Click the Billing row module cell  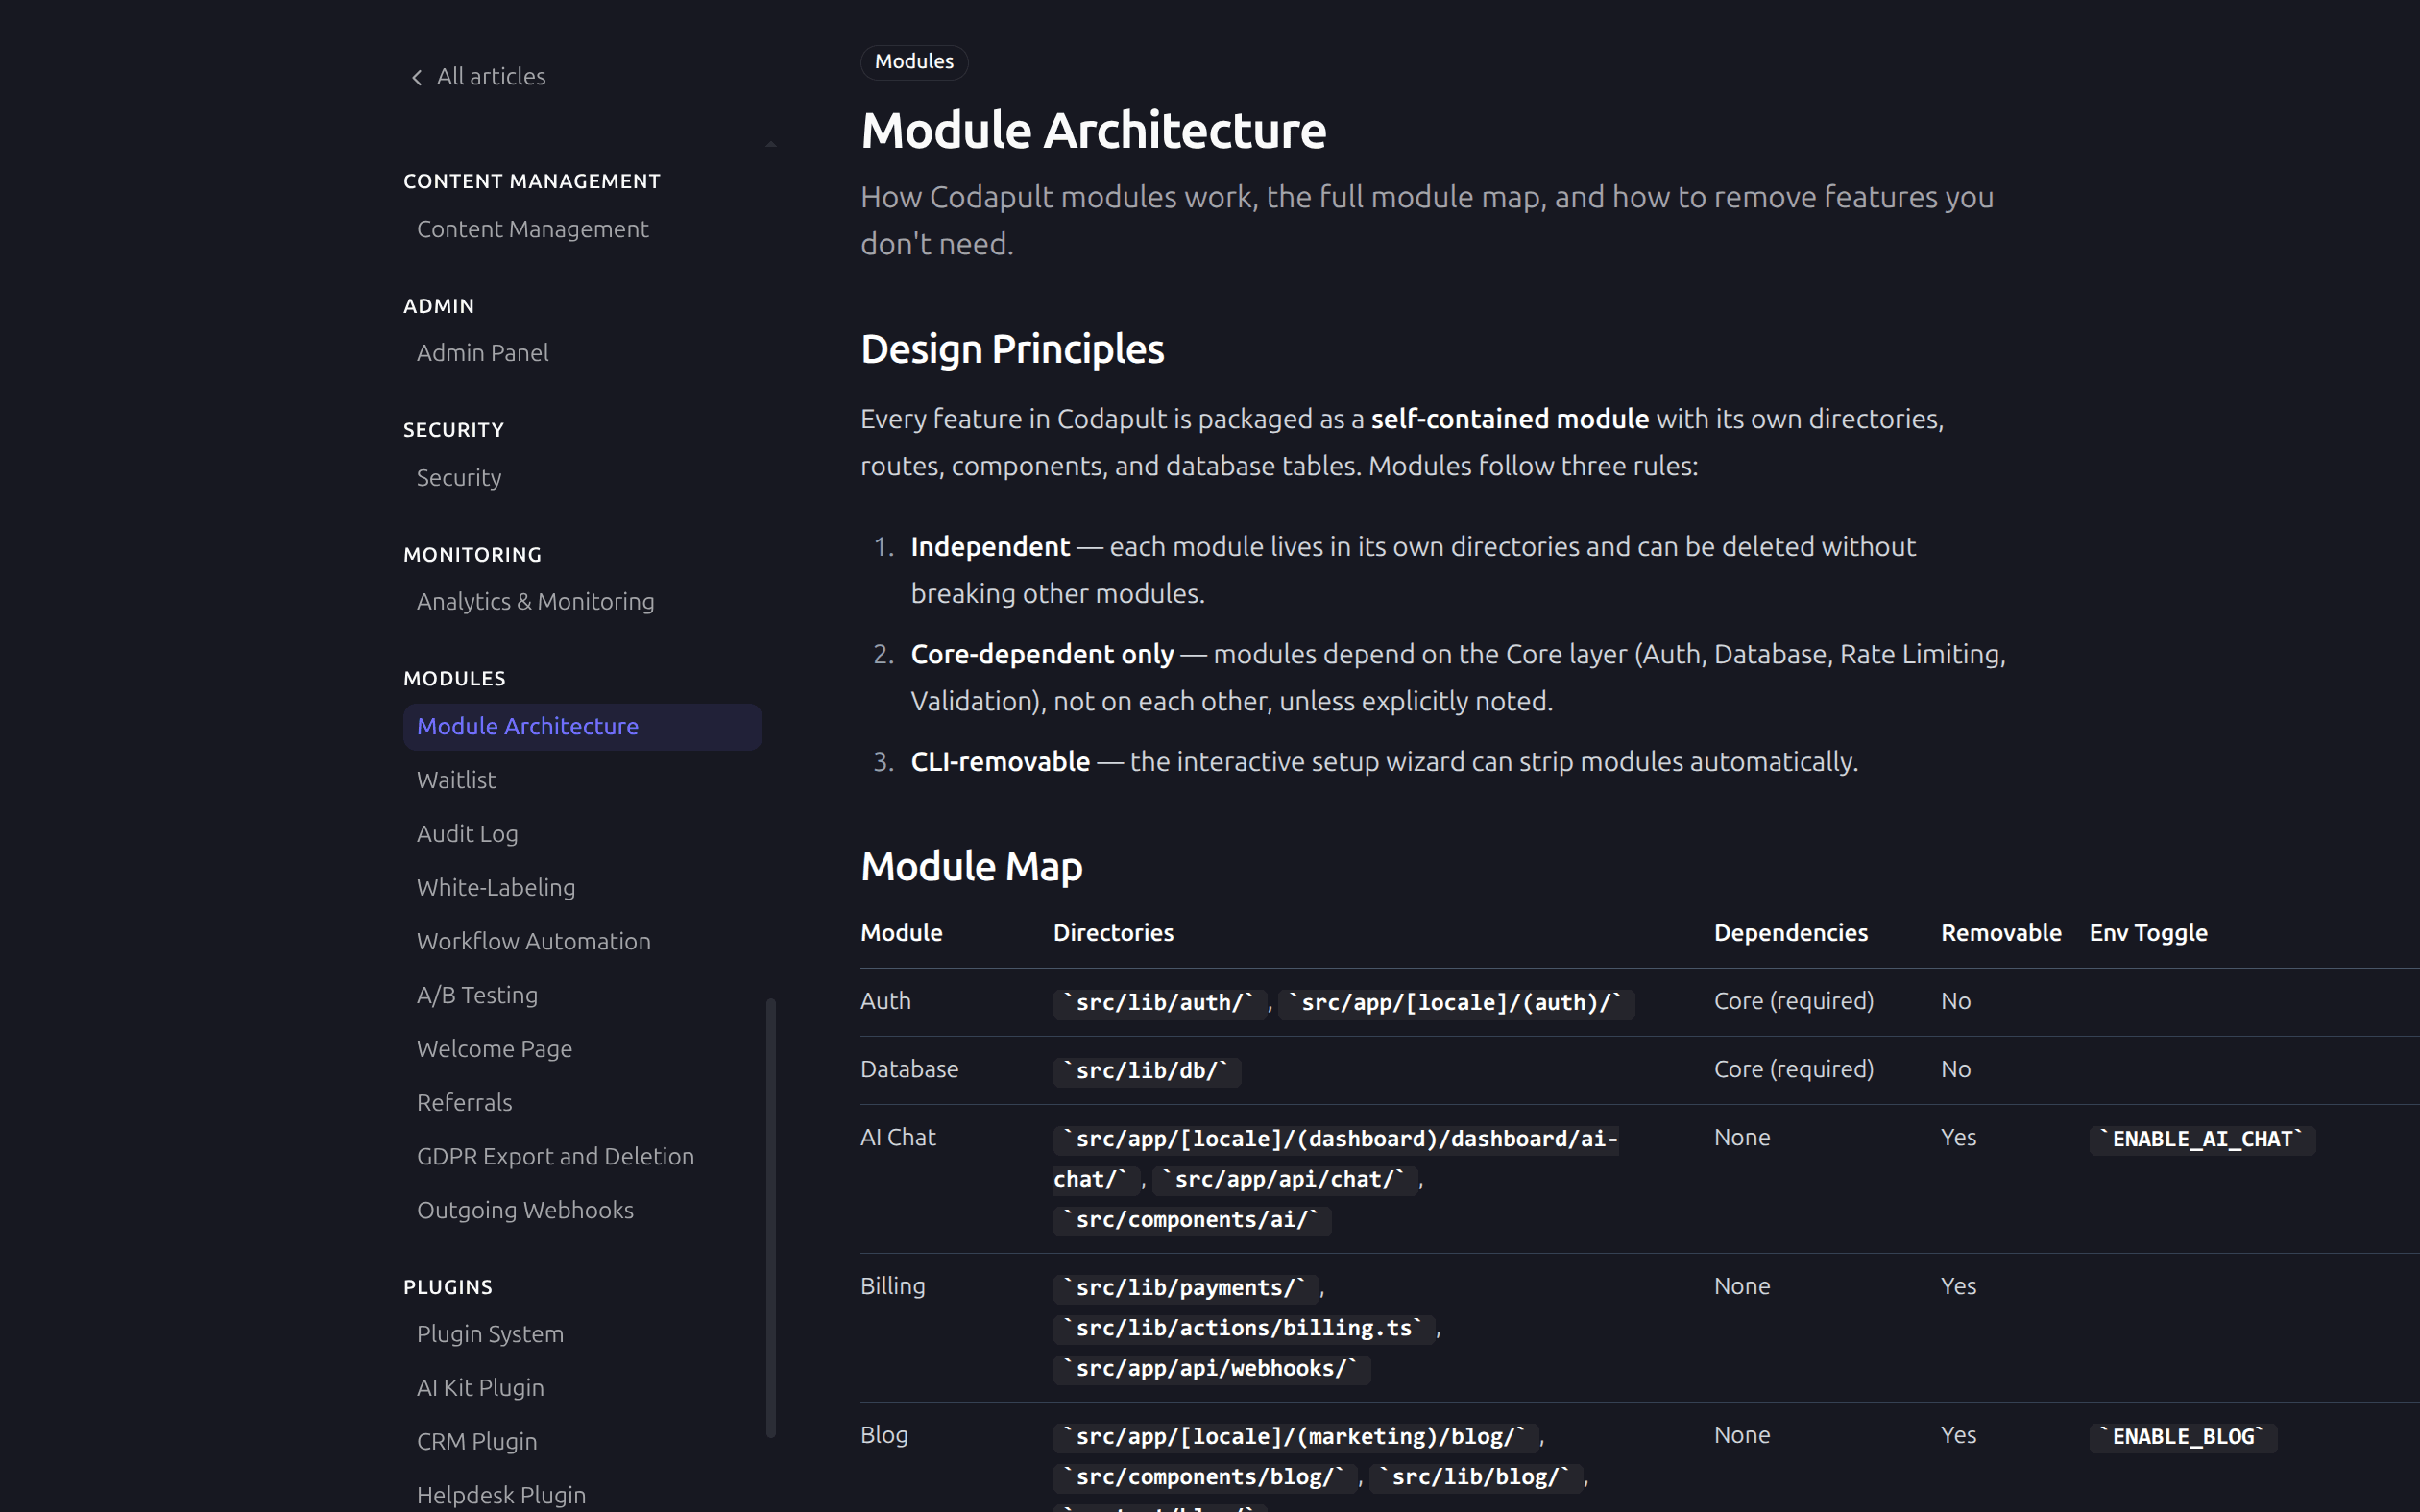(892, 1286)
